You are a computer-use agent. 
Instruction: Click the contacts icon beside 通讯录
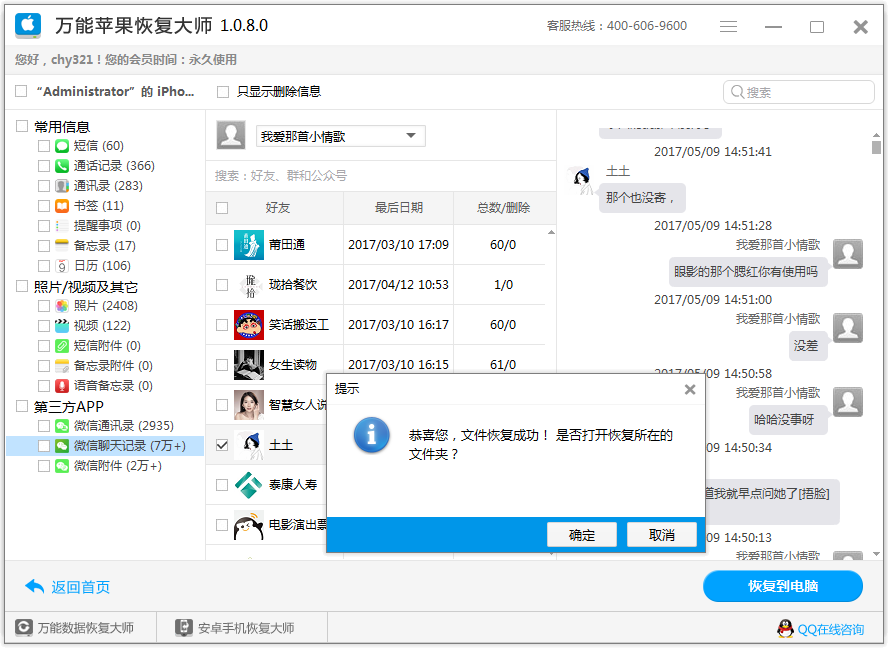[x=62, y=186]
